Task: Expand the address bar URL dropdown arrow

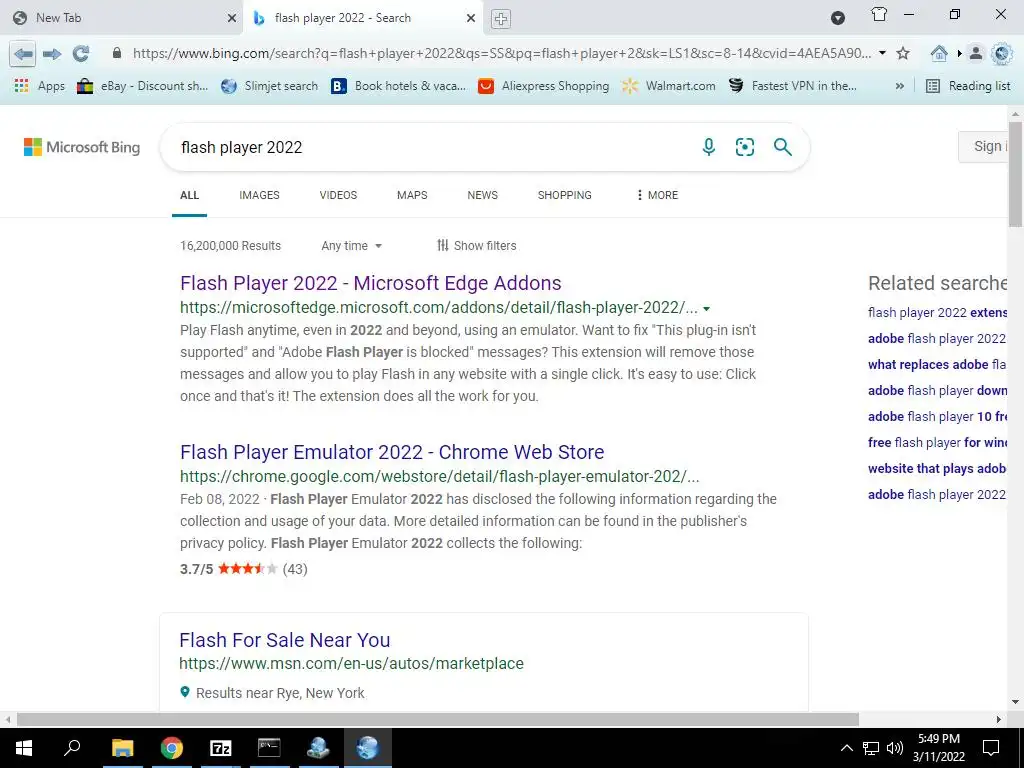Action: pos(882,53)
